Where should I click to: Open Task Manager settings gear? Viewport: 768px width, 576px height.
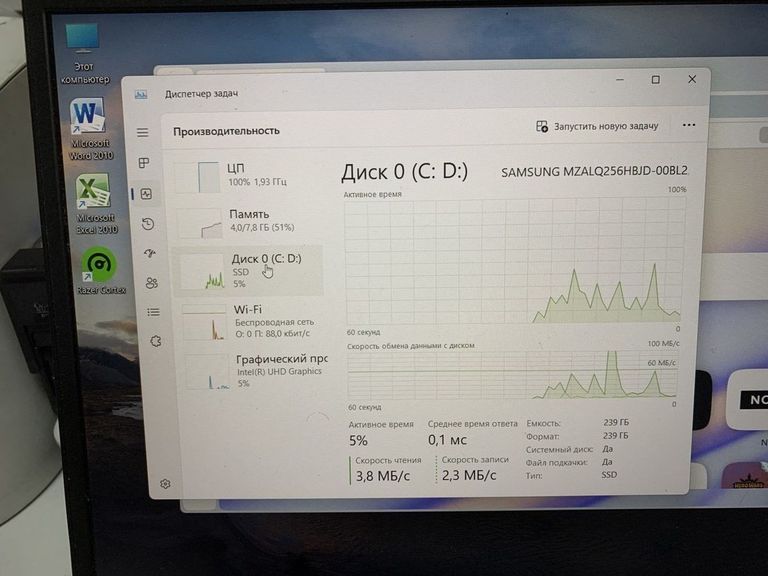pyautogui.click(x=165, y=483)
